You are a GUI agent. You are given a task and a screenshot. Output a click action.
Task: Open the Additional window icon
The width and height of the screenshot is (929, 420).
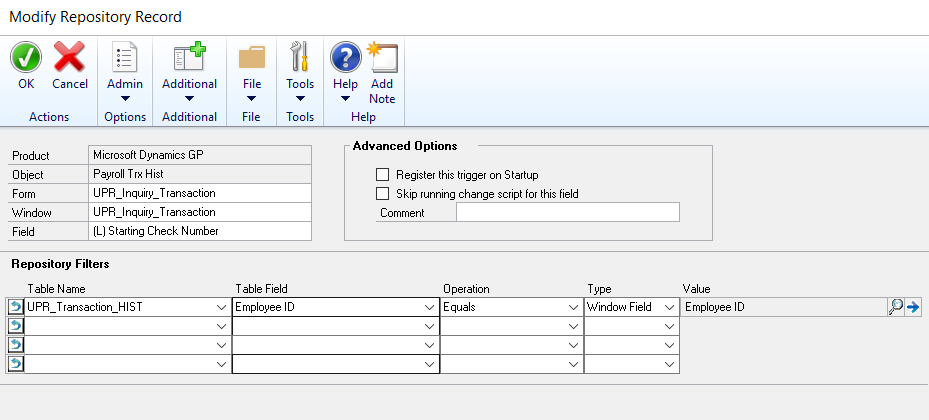pyautogui.click(x=190, y=57)
